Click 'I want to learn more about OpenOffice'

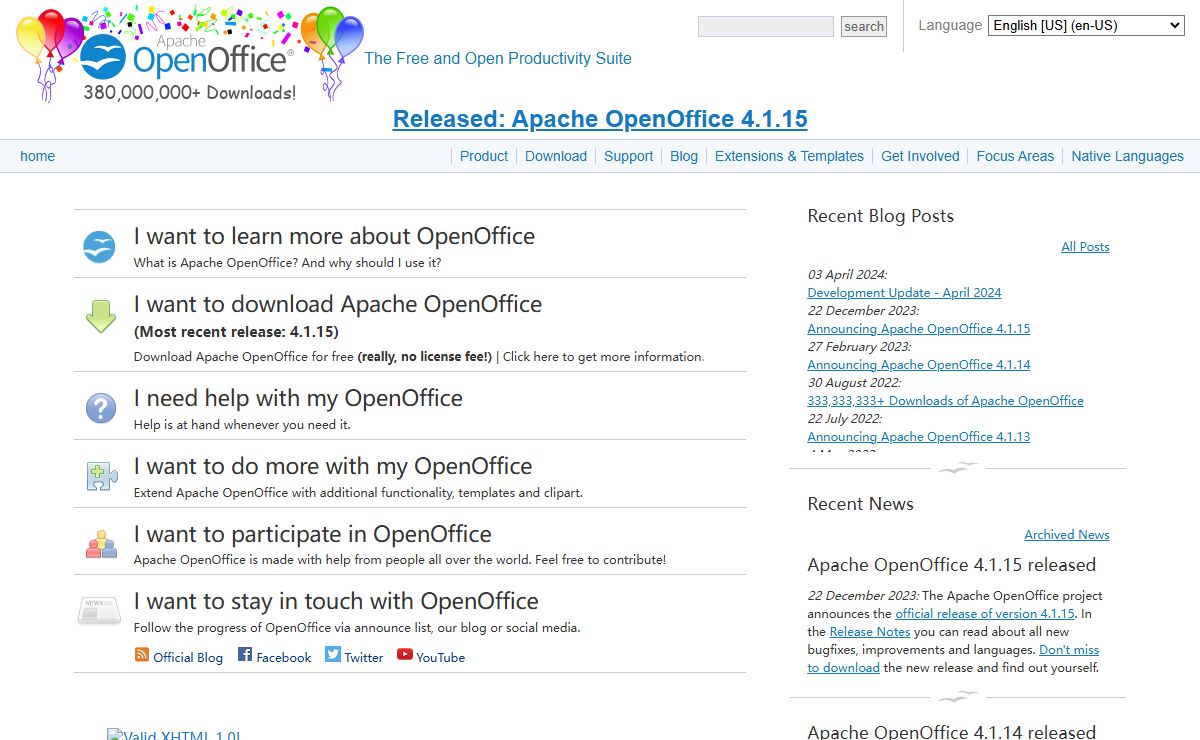[x=334, y=237]
